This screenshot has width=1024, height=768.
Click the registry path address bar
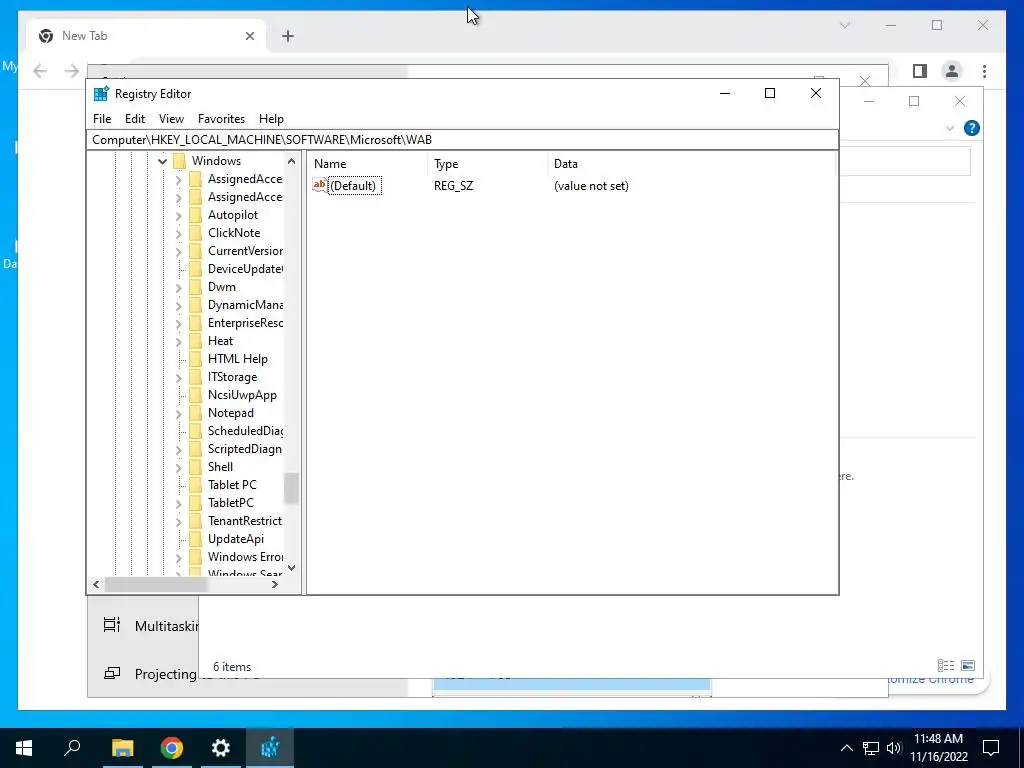tap(462, 140)
